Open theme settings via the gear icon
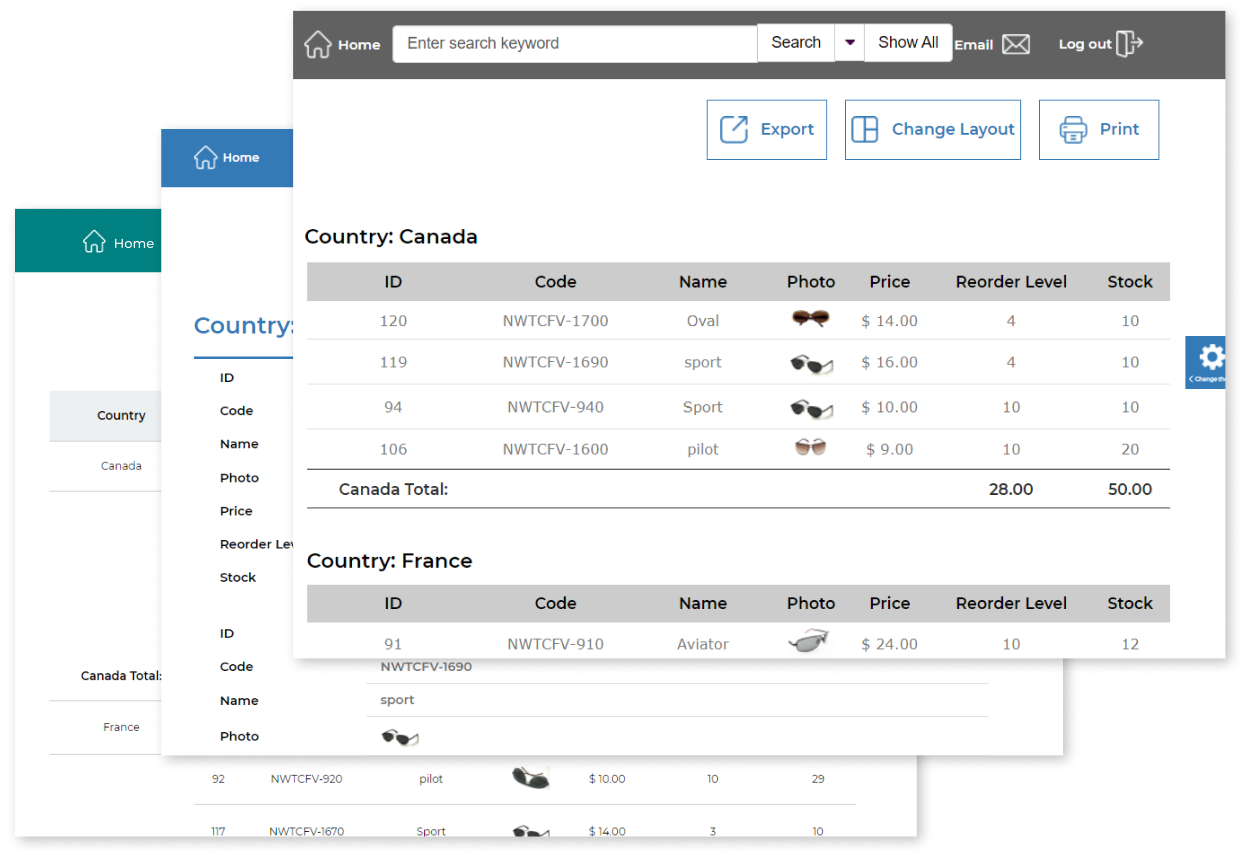This screenshot has height=855, width=1244. tap(1211, 356)
